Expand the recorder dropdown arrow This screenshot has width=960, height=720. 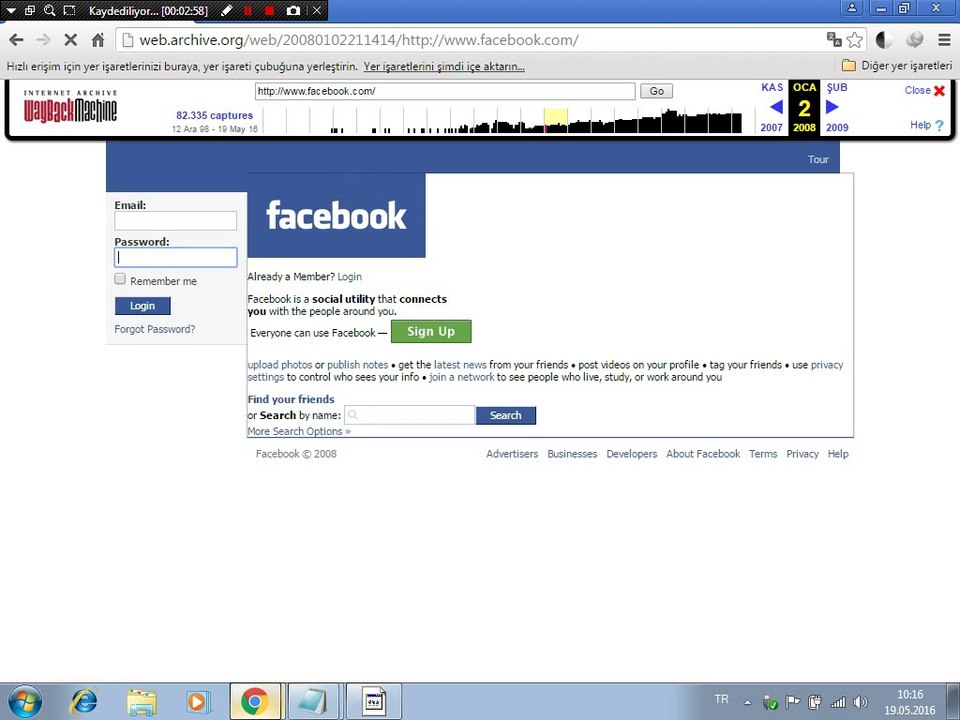[12, 10]
